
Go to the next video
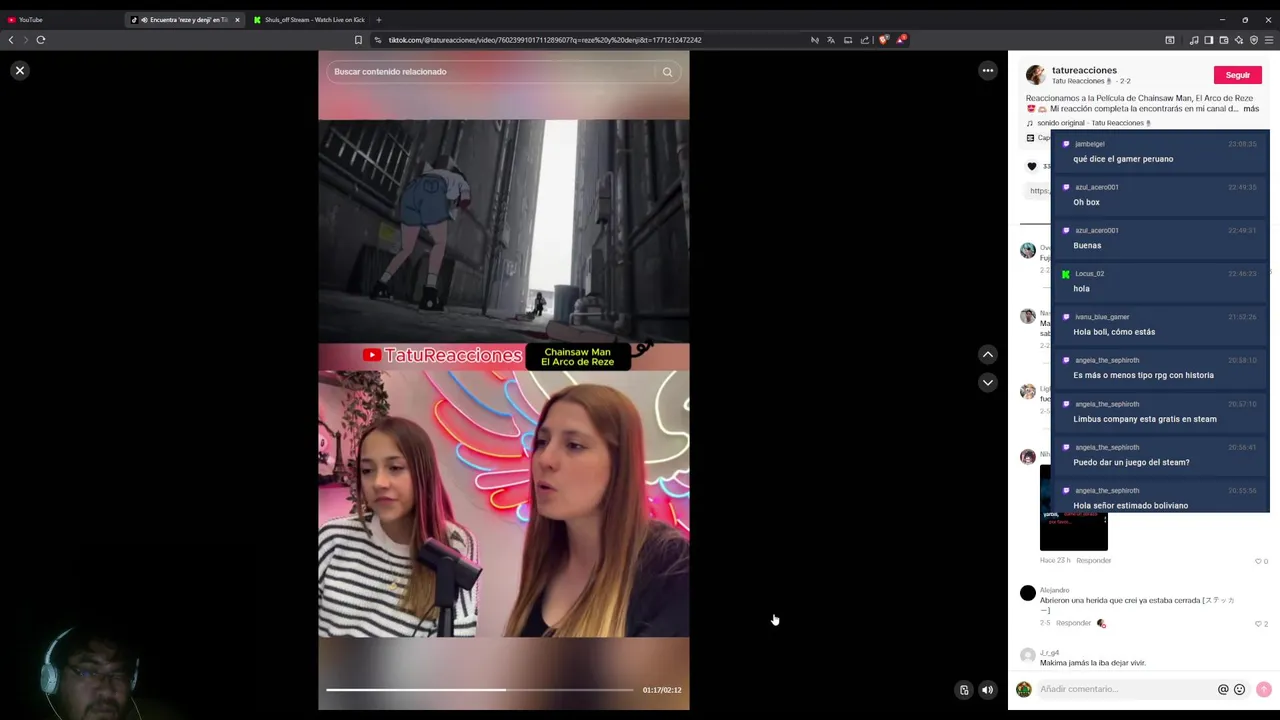[x=987, y=382]
